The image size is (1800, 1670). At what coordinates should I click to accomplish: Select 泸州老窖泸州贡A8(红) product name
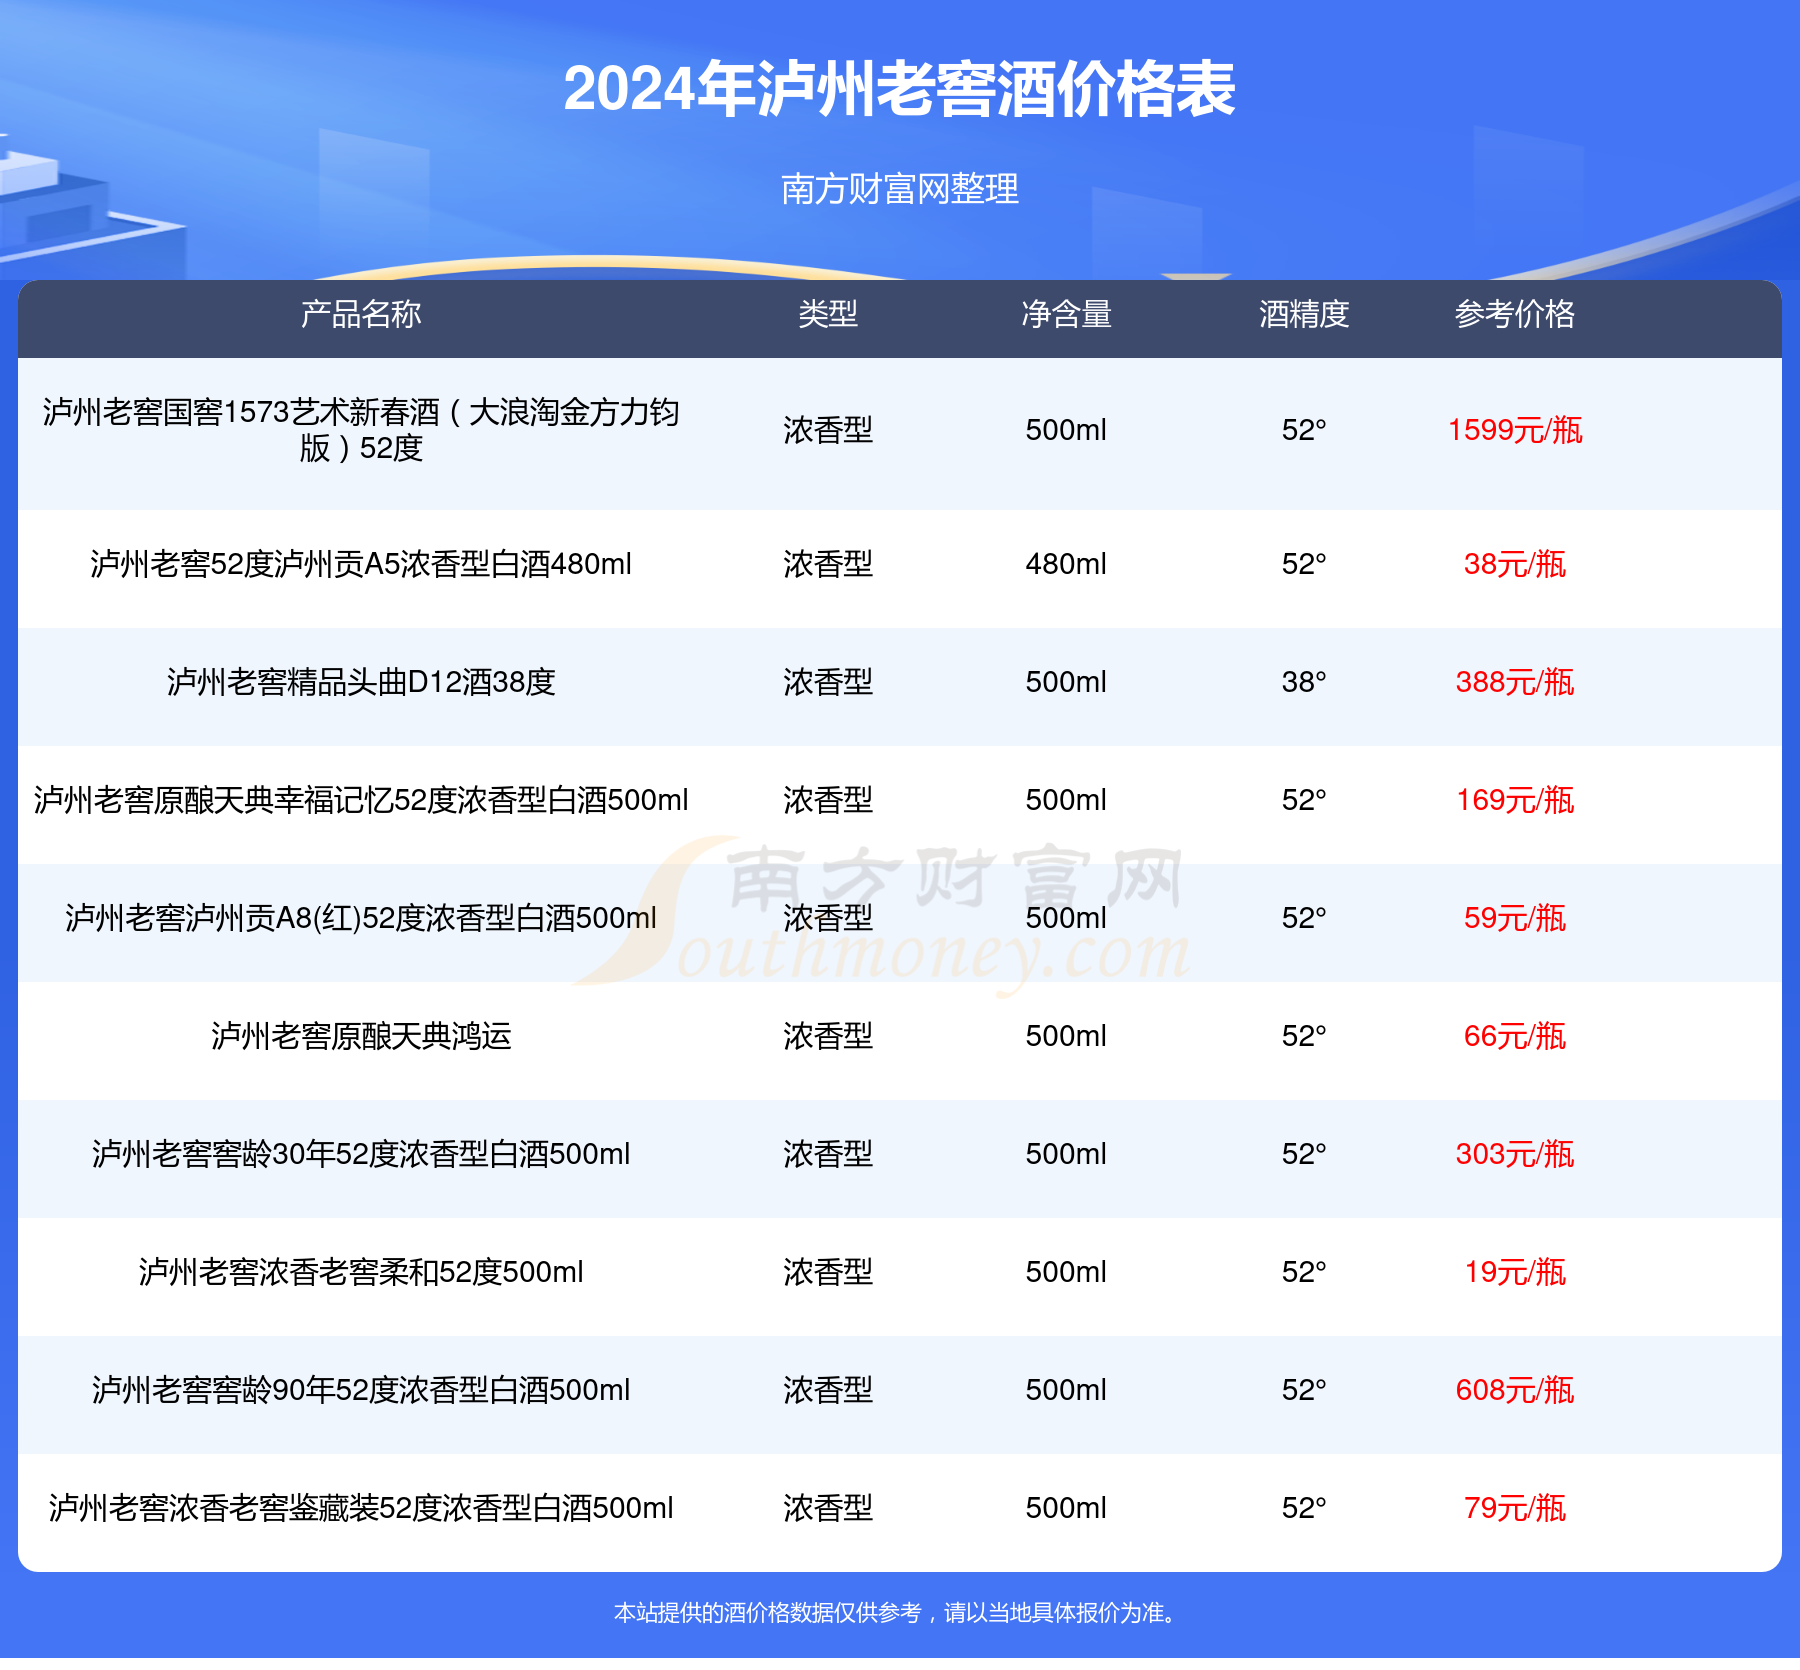click(361, 918)
